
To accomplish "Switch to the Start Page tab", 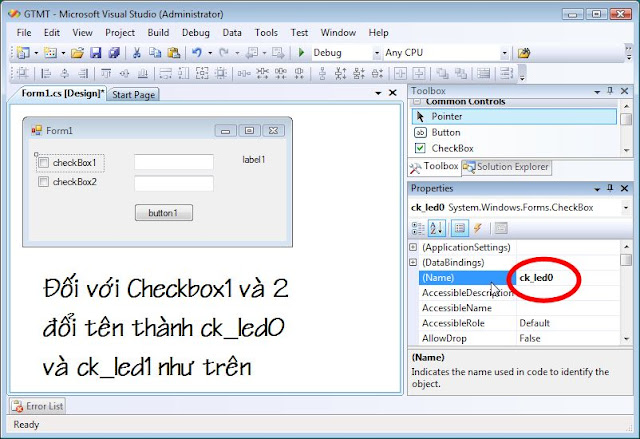I will 133,95.
